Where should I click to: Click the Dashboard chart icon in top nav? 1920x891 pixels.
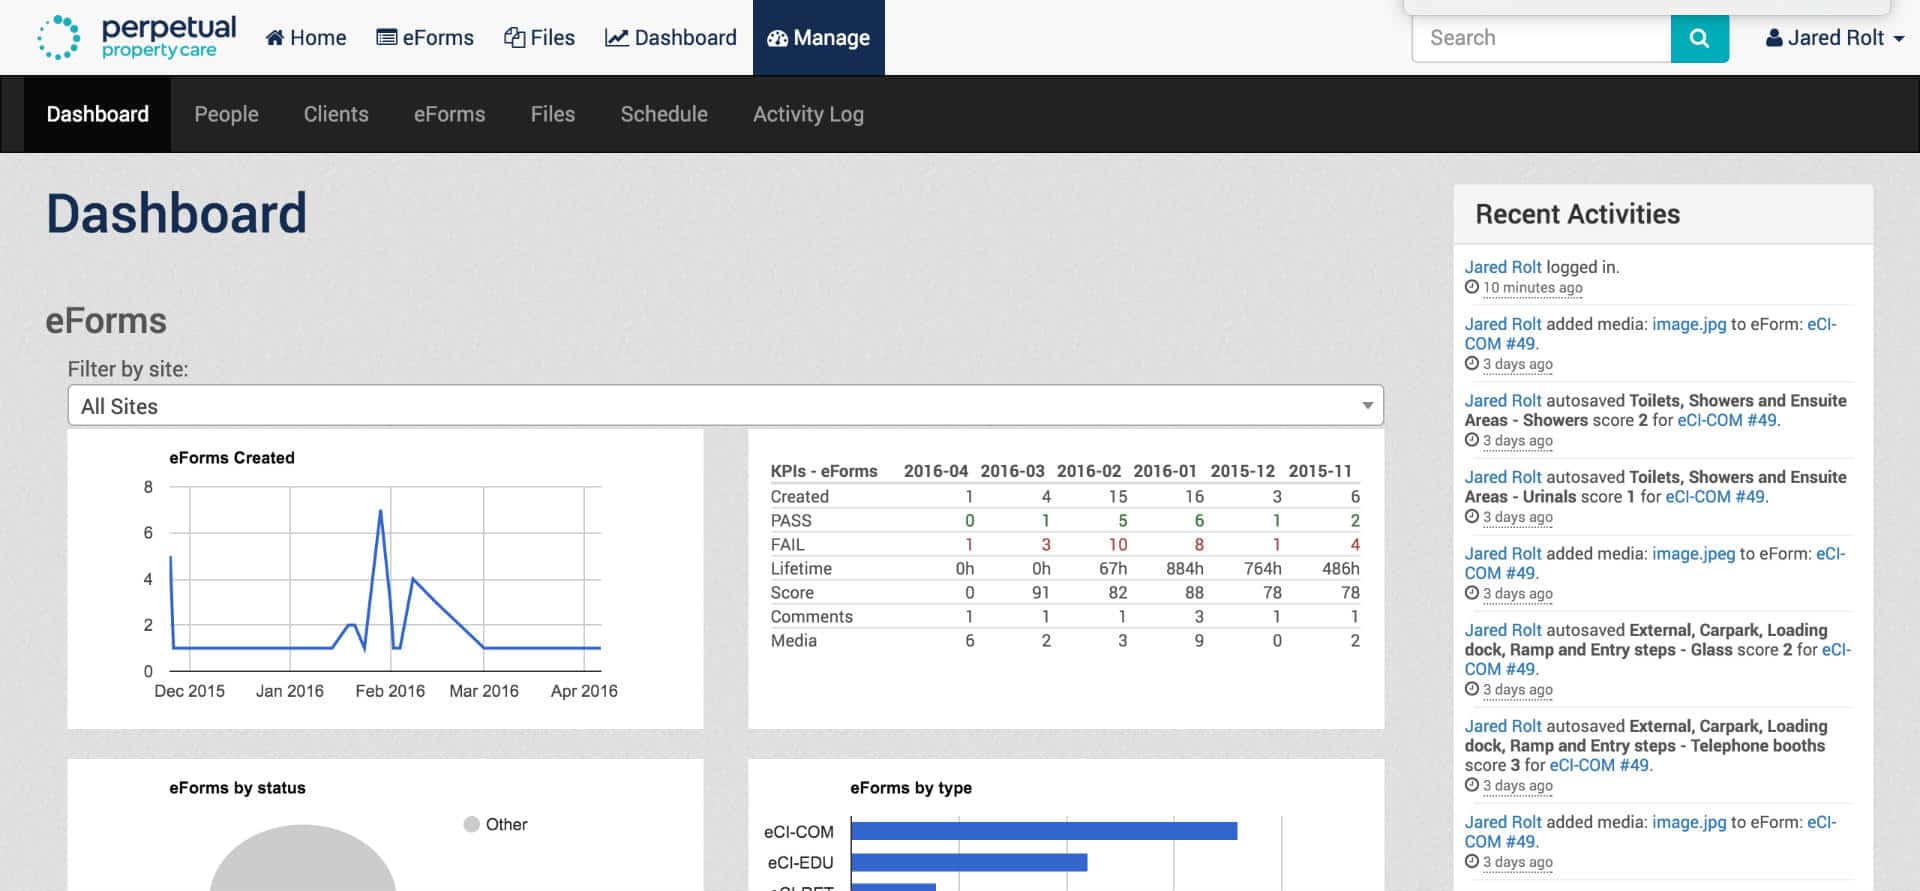click(617, 38)
